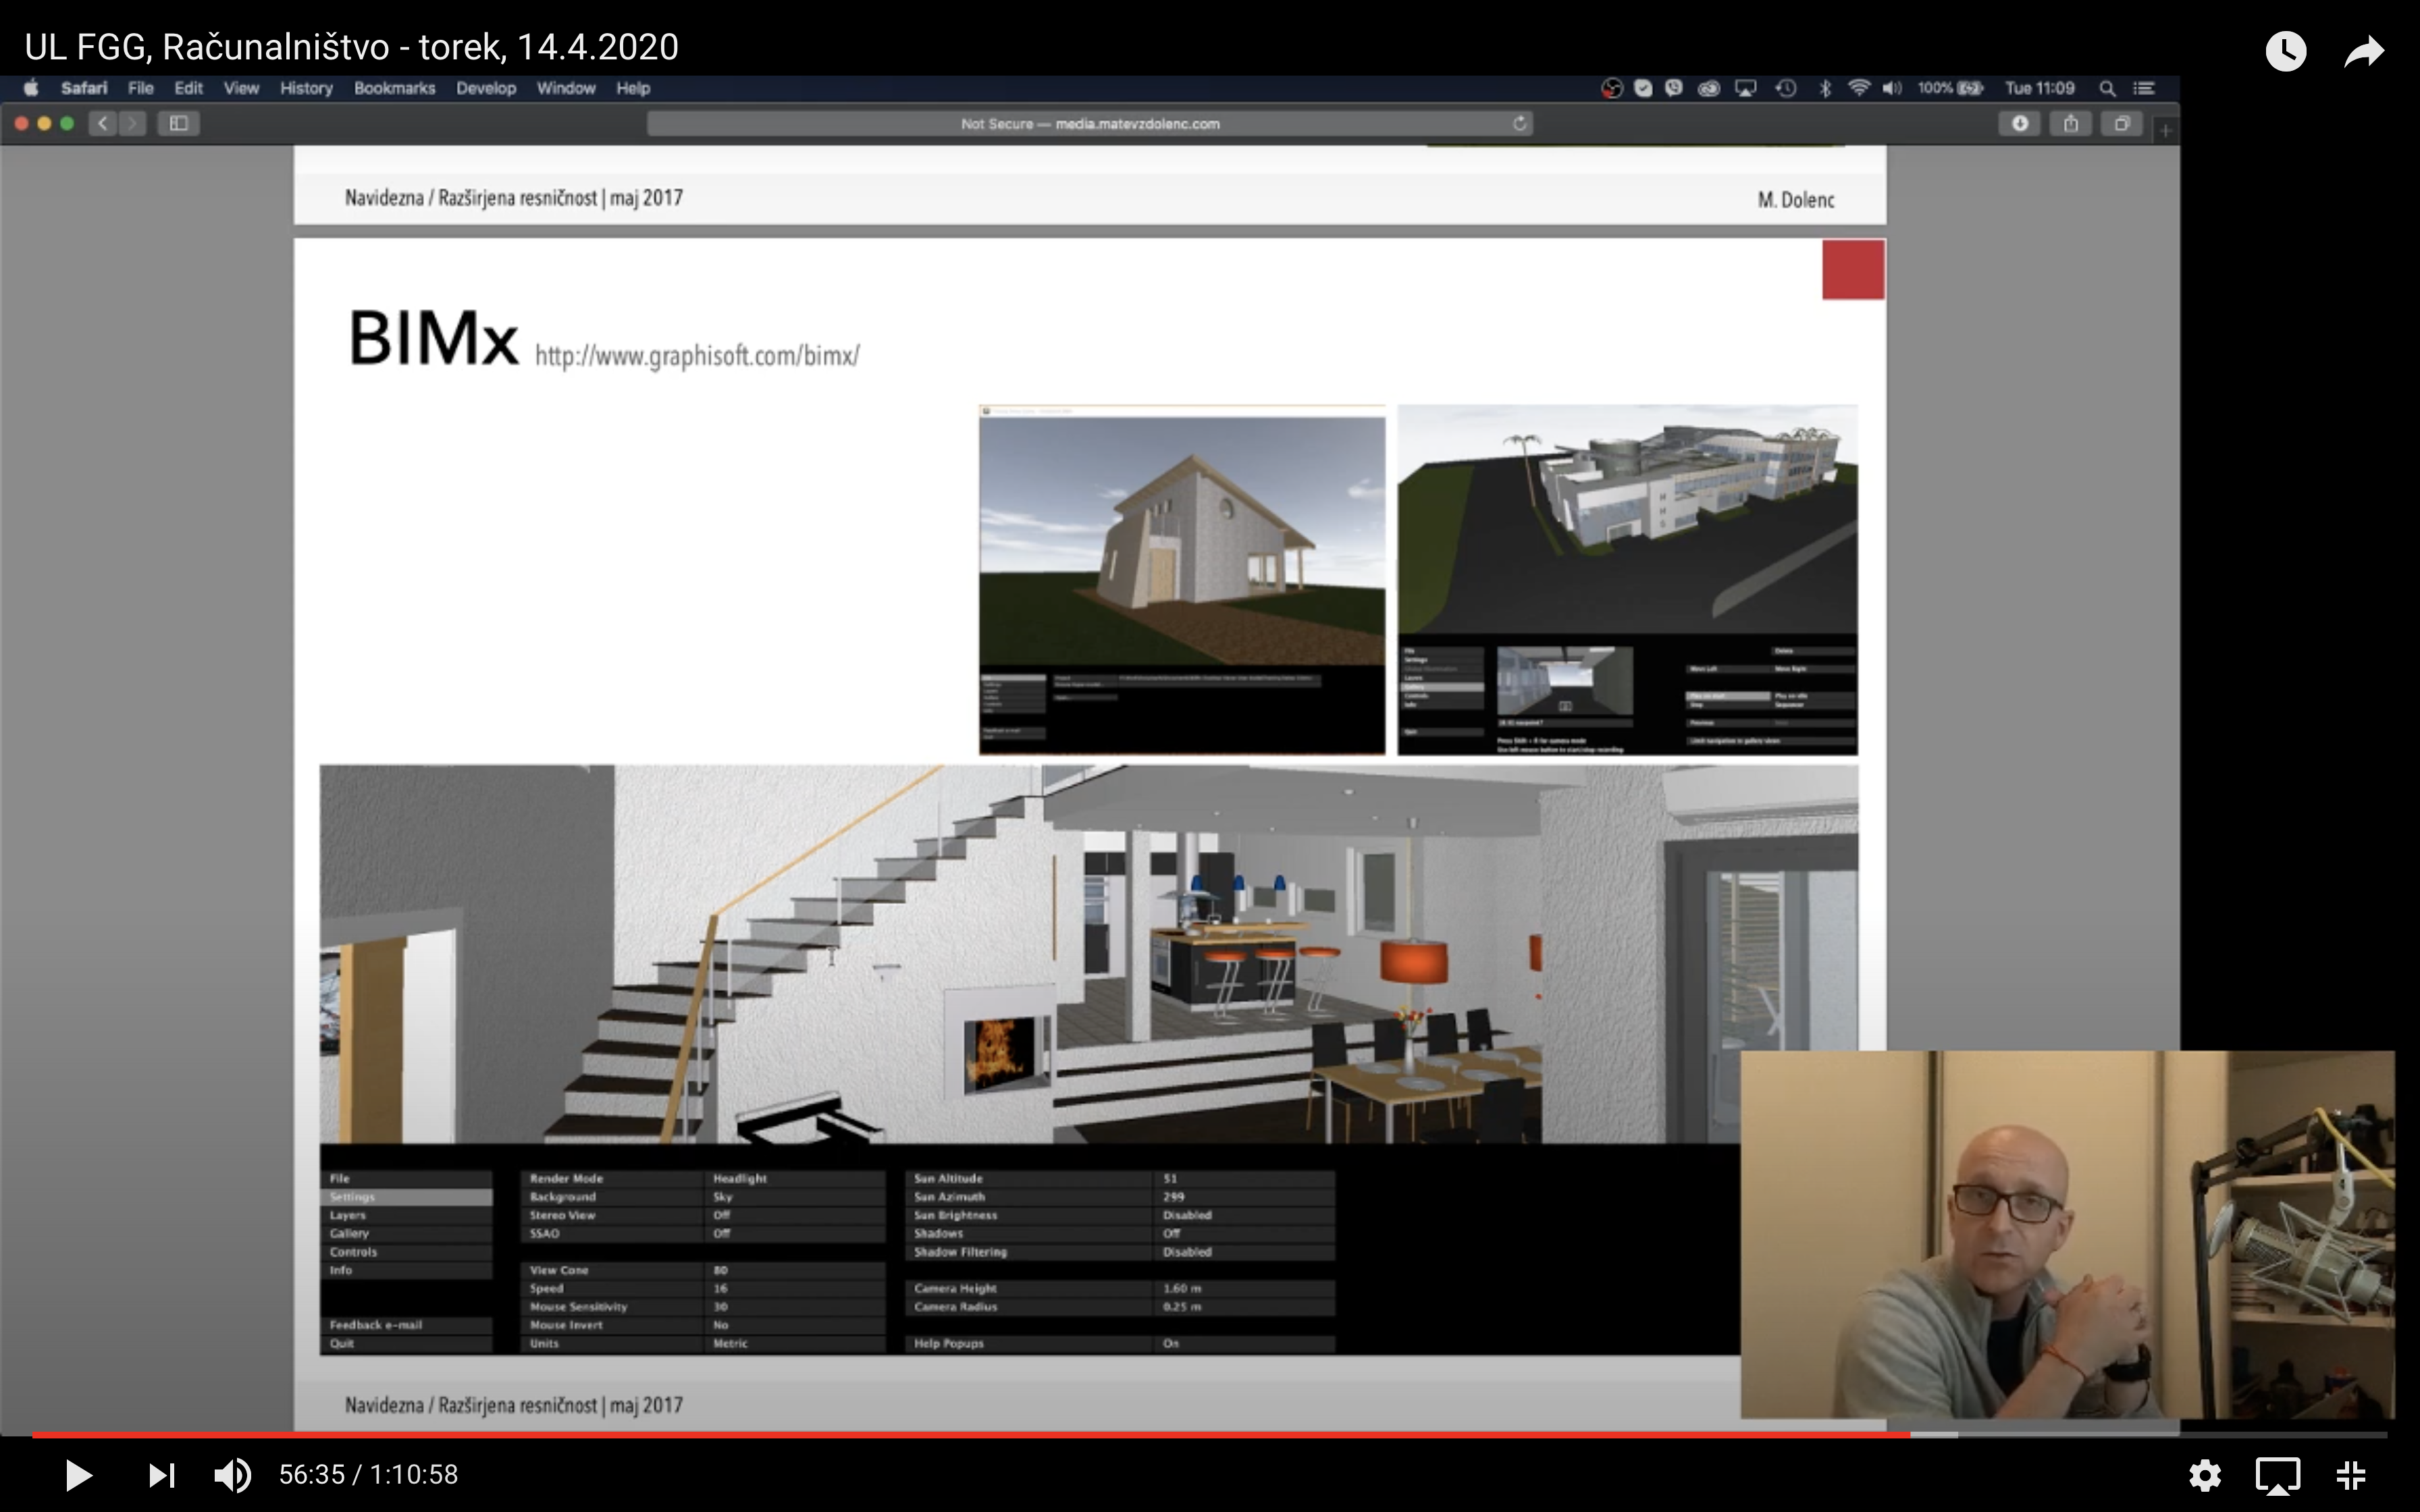
Task: Toggle the Safari sidebar button
Action: point(178,123)
